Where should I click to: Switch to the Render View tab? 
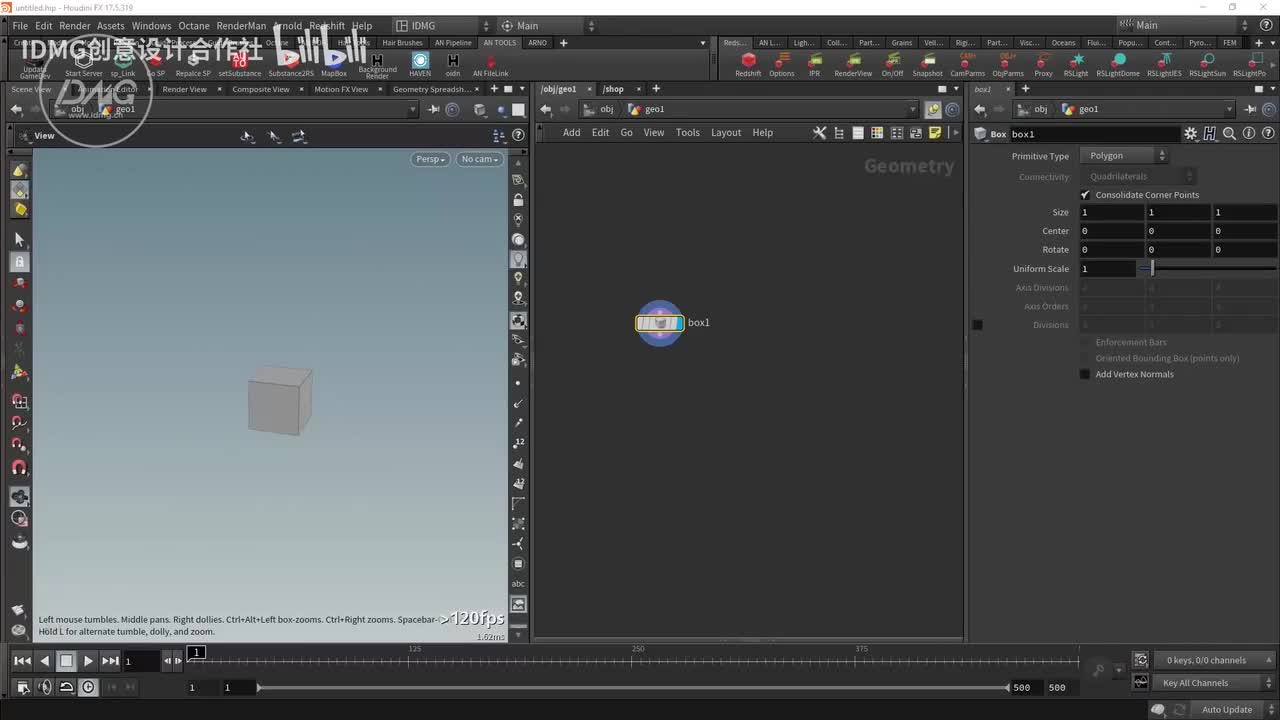click(x=184, y=89)
